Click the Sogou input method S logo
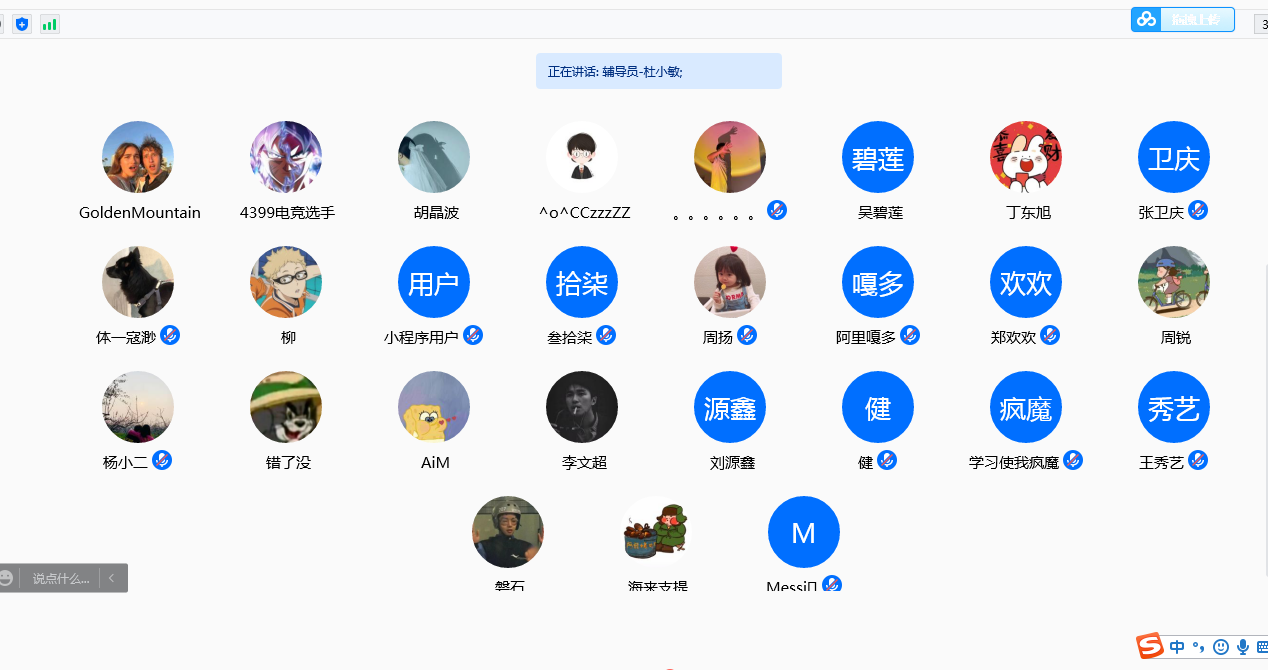 pos(1150,647)
